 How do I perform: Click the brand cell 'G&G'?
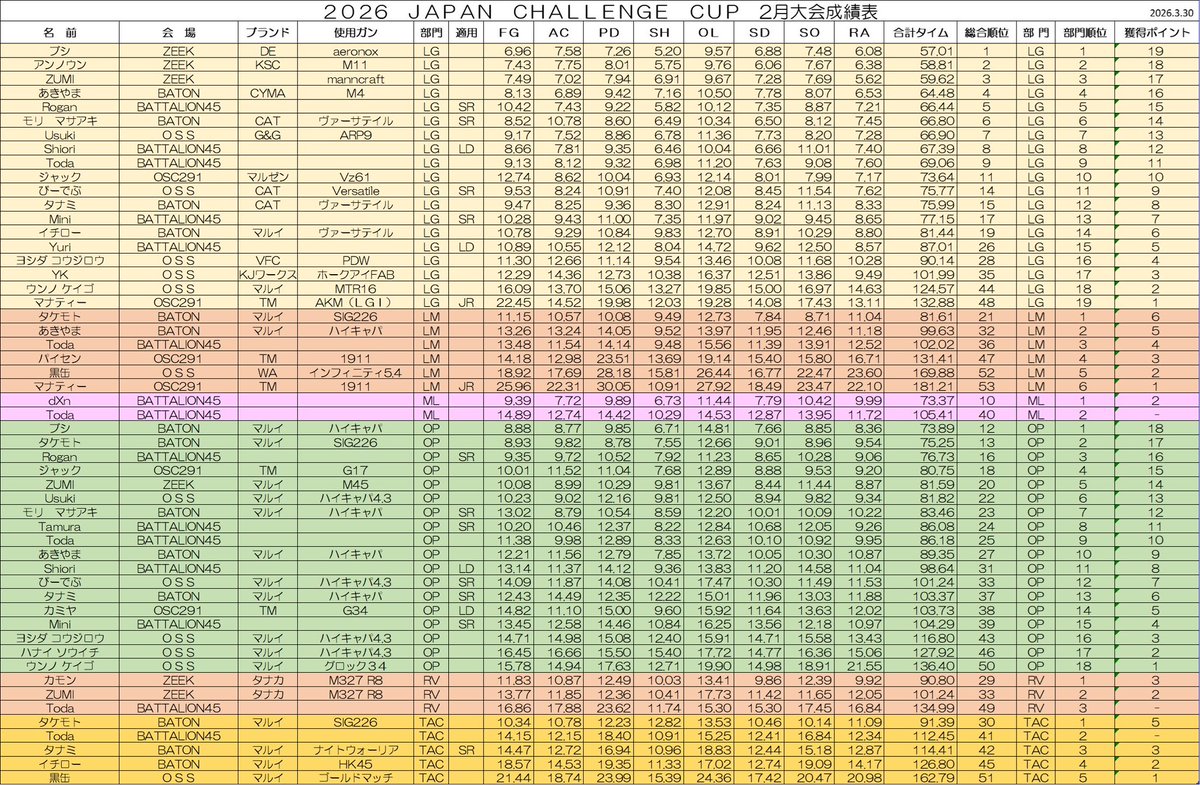point(267,133)
